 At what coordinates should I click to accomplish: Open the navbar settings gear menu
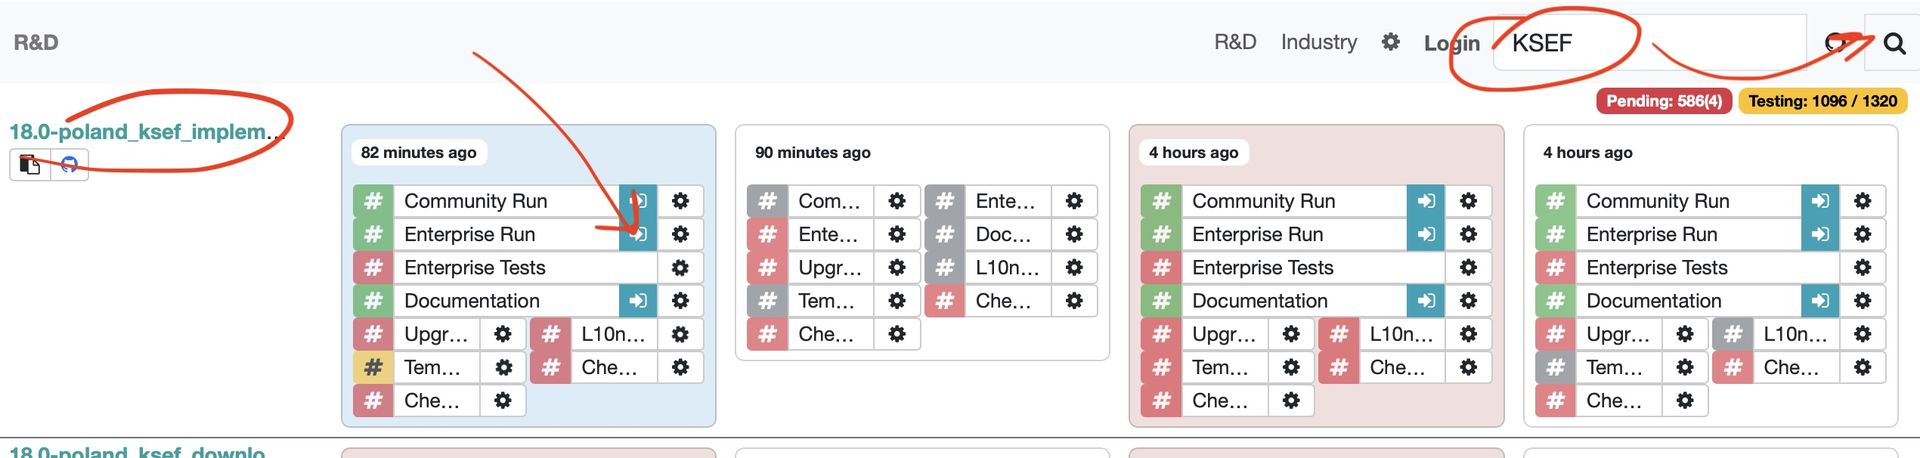tap(1390, 42)
